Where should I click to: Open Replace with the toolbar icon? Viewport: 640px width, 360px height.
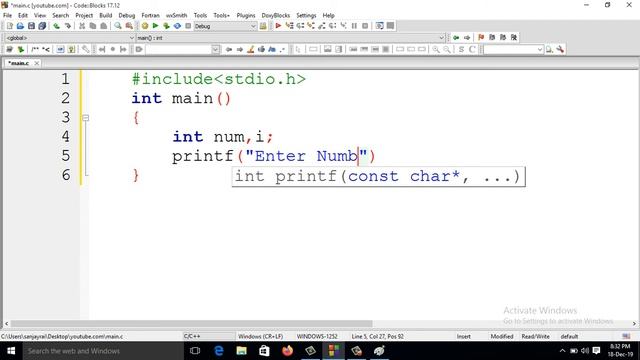pos(129,26)
